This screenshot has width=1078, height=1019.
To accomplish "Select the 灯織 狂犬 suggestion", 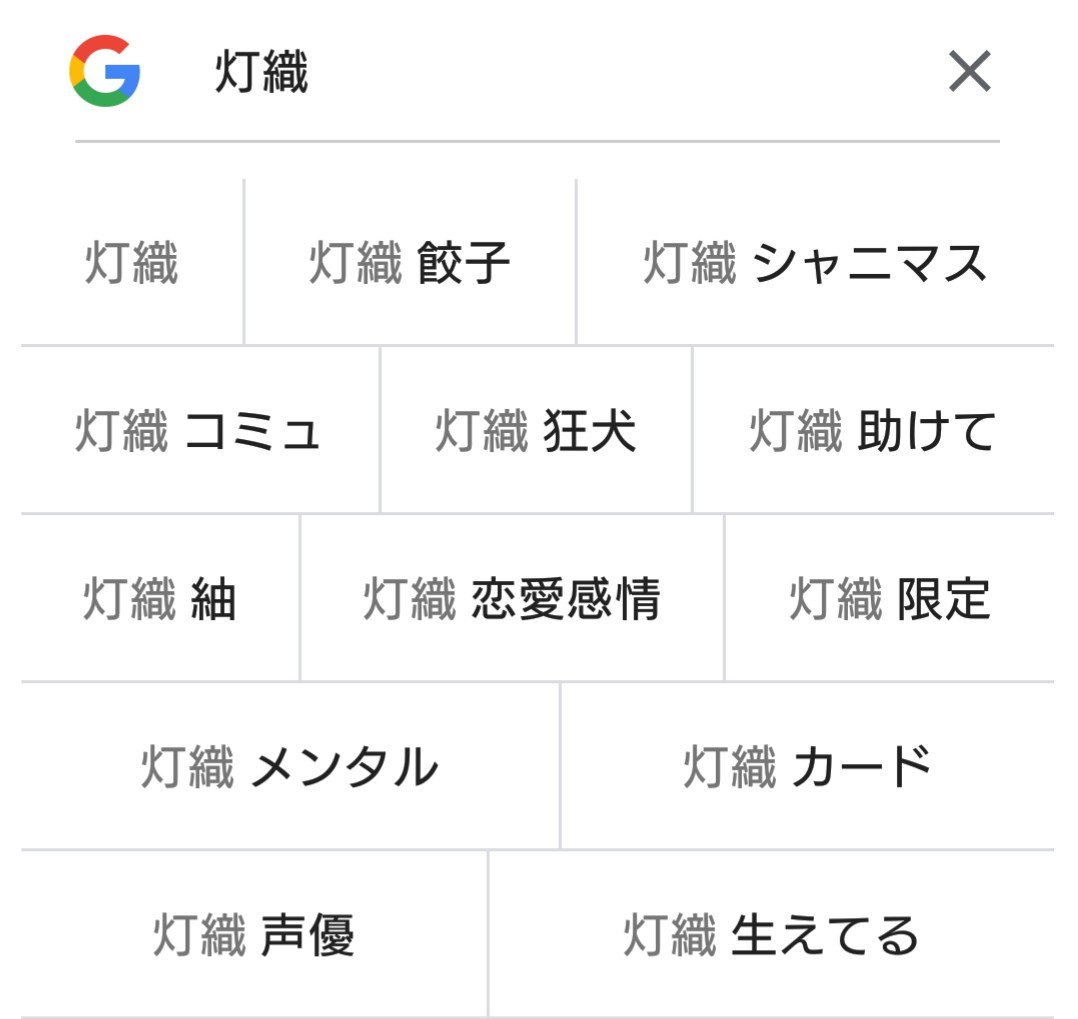I will coord(536,431).
